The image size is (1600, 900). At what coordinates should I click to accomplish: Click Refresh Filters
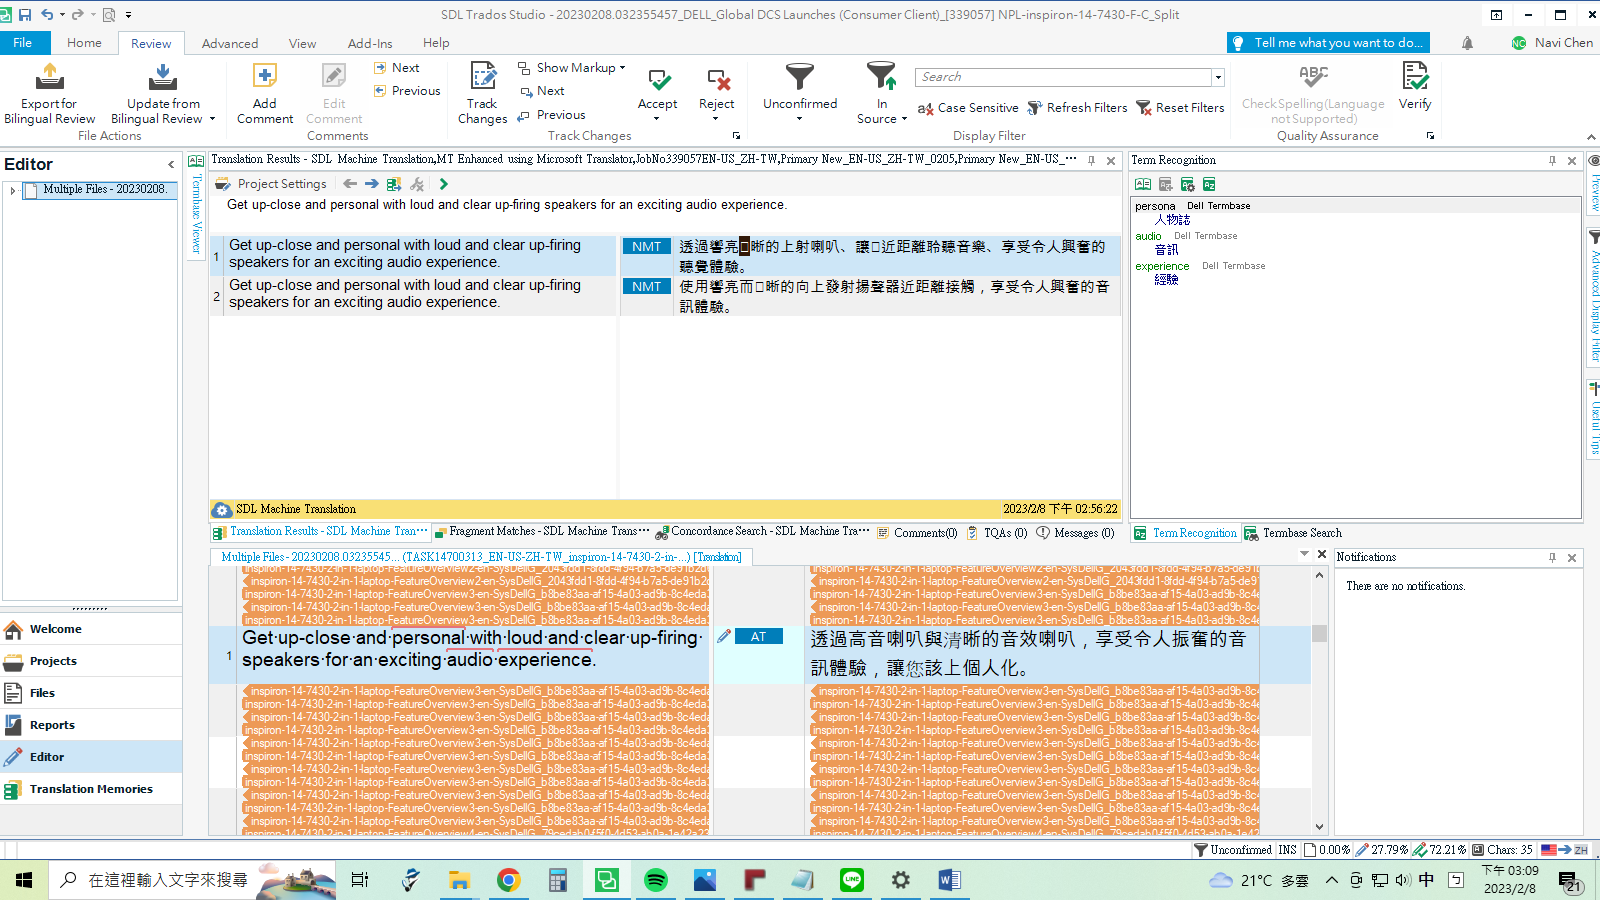pyautogui.click(x=1077, y=108)
